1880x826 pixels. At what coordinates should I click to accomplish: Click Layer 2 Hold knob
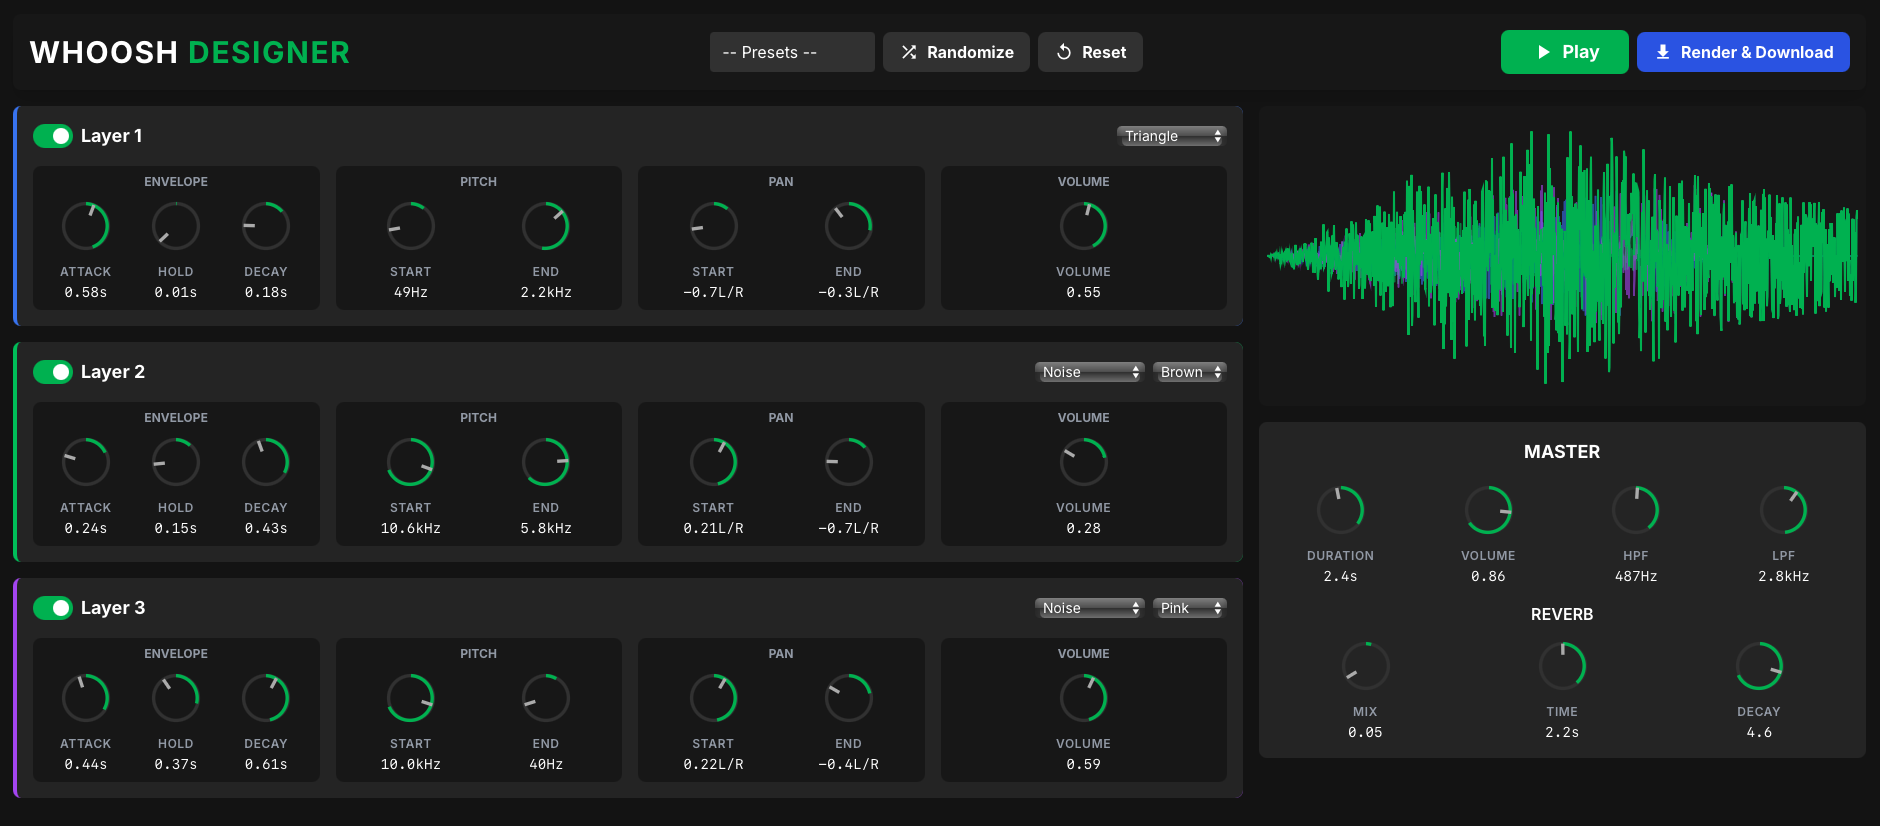(x=176, y=462)
